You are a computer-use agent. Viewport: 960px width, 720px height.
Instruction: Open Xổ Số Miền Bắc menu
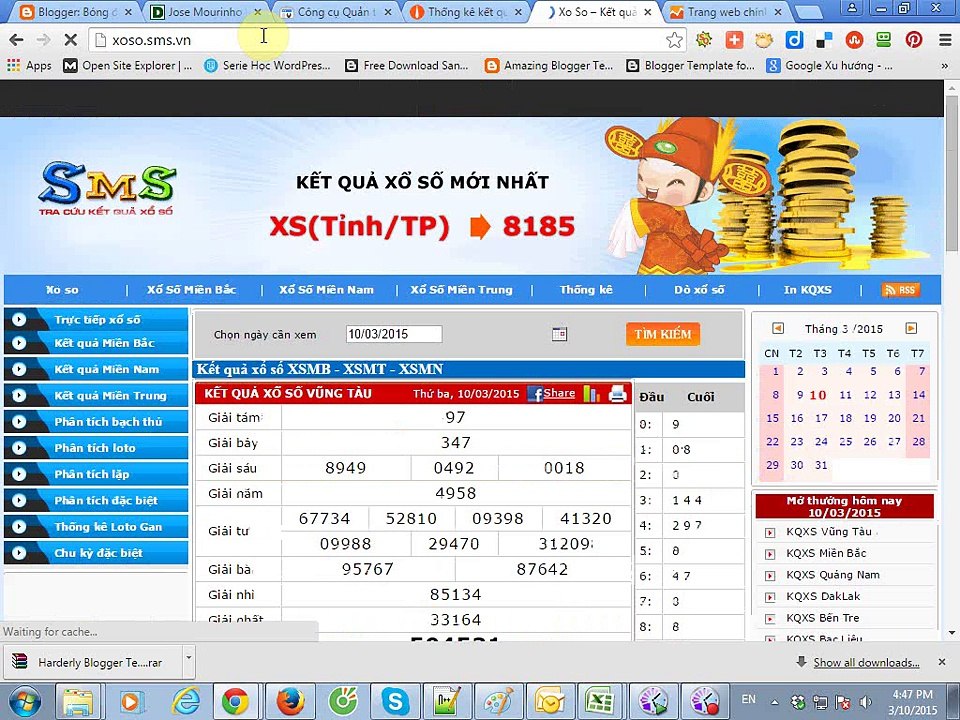[191, 290]
